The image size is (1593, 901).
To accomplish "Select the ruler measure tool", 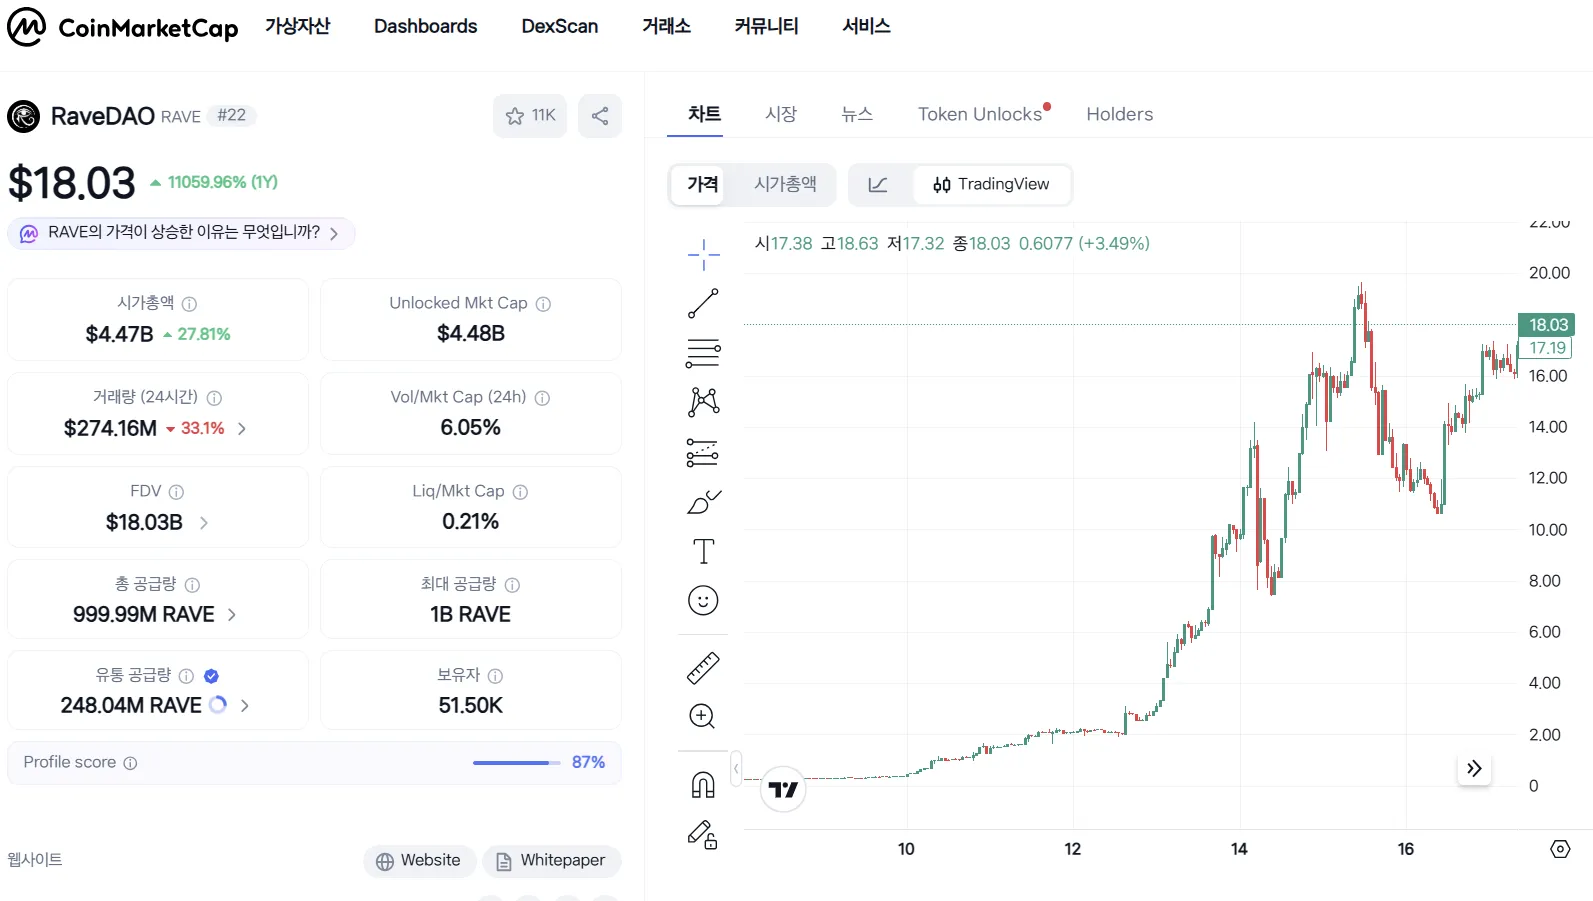I will tap(703, 668).
